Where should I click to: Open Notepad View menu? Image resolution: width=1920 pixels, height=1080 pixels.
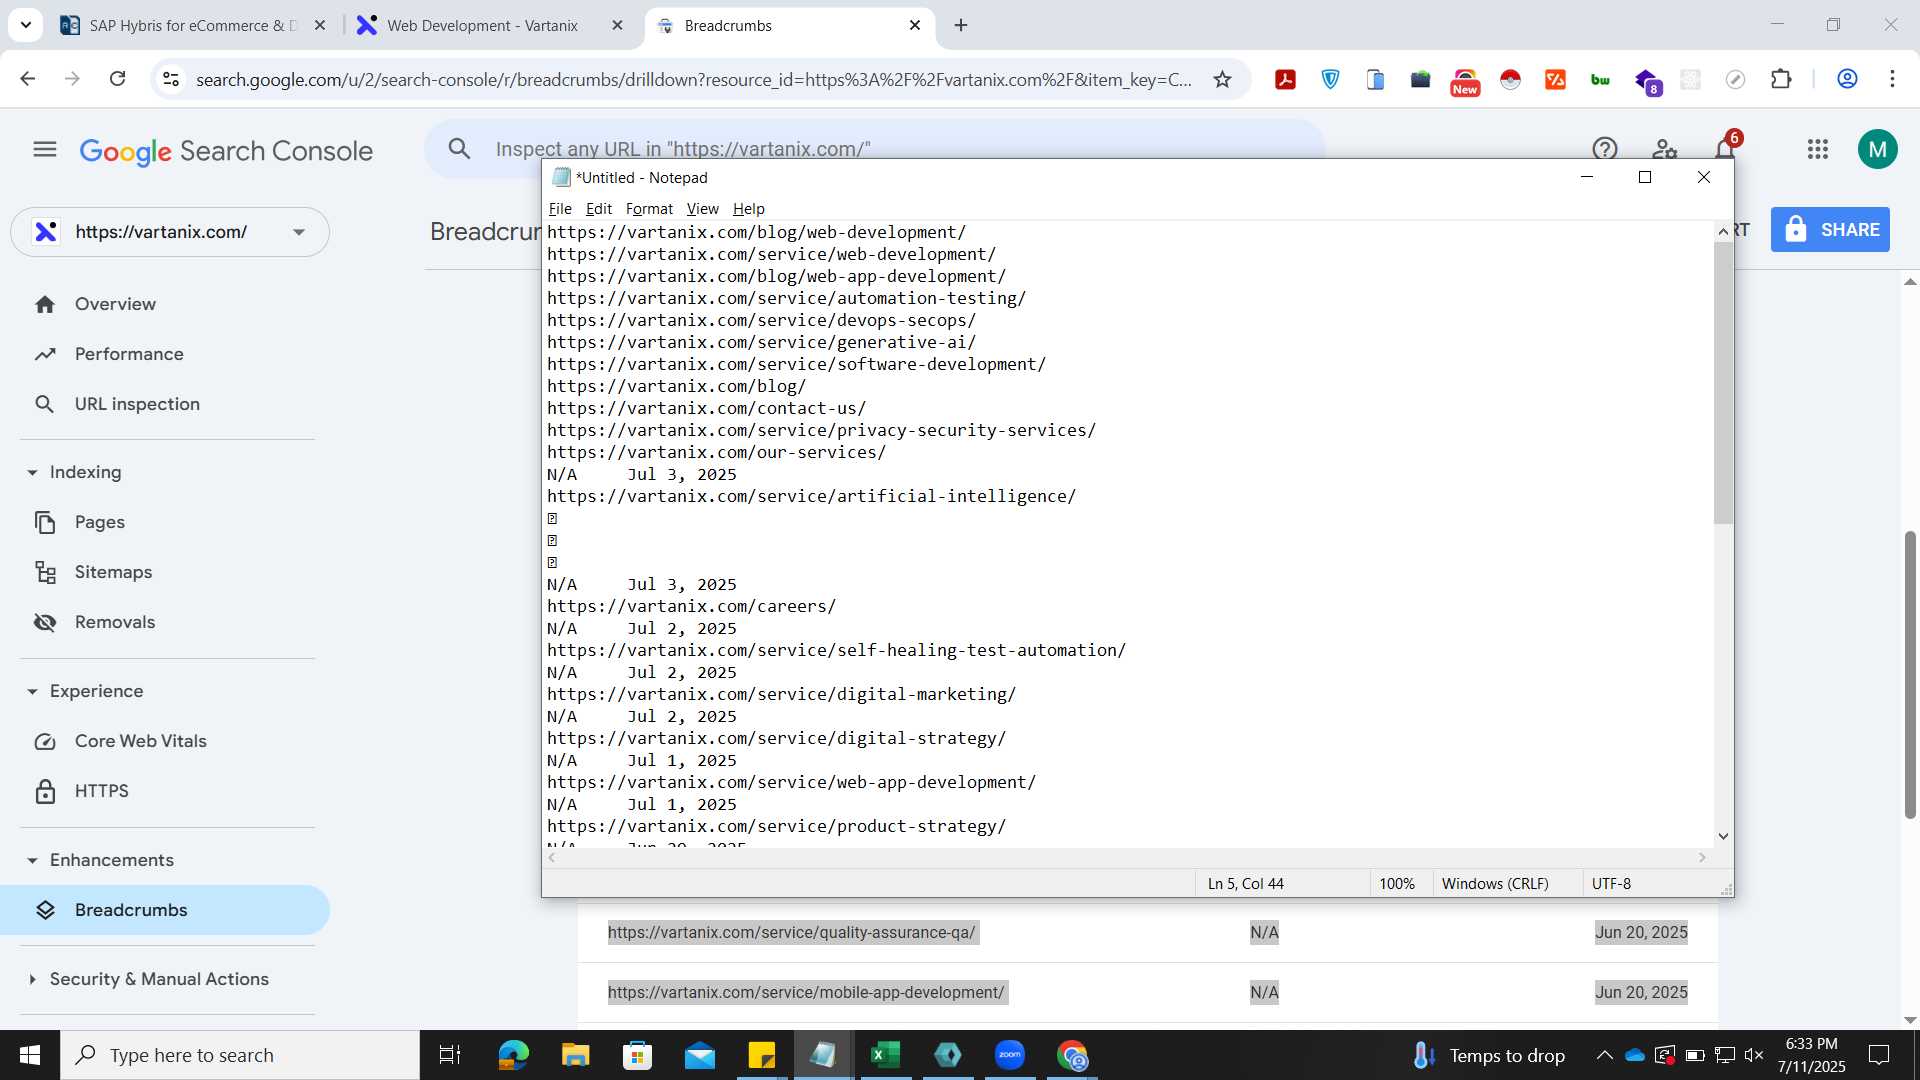click(702, 208)
